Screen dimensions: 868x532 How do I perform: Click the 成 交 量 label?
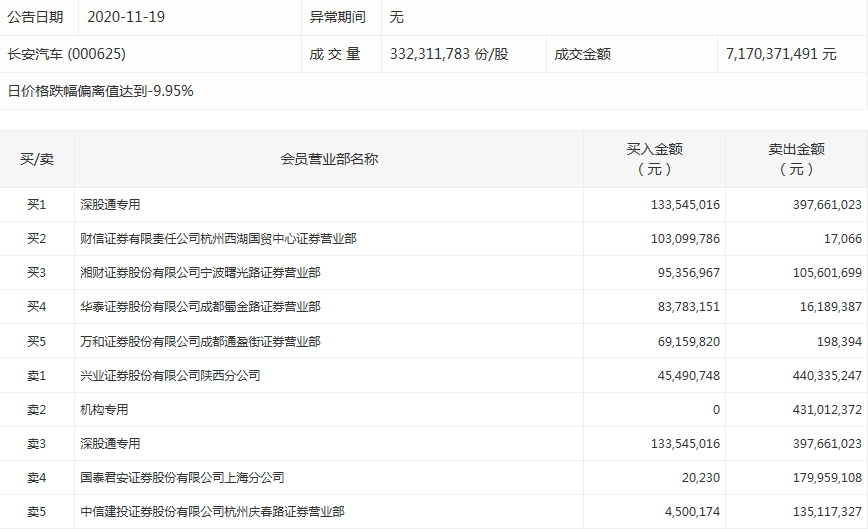[x=335, y=54]
